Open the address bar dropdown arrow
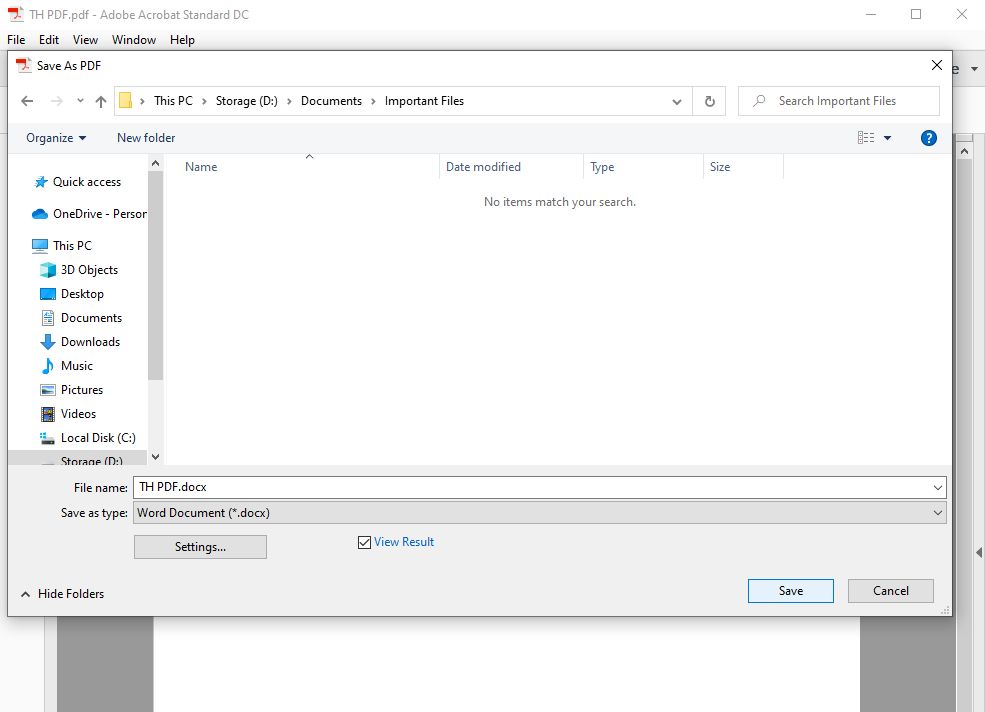 pos(677,100)
